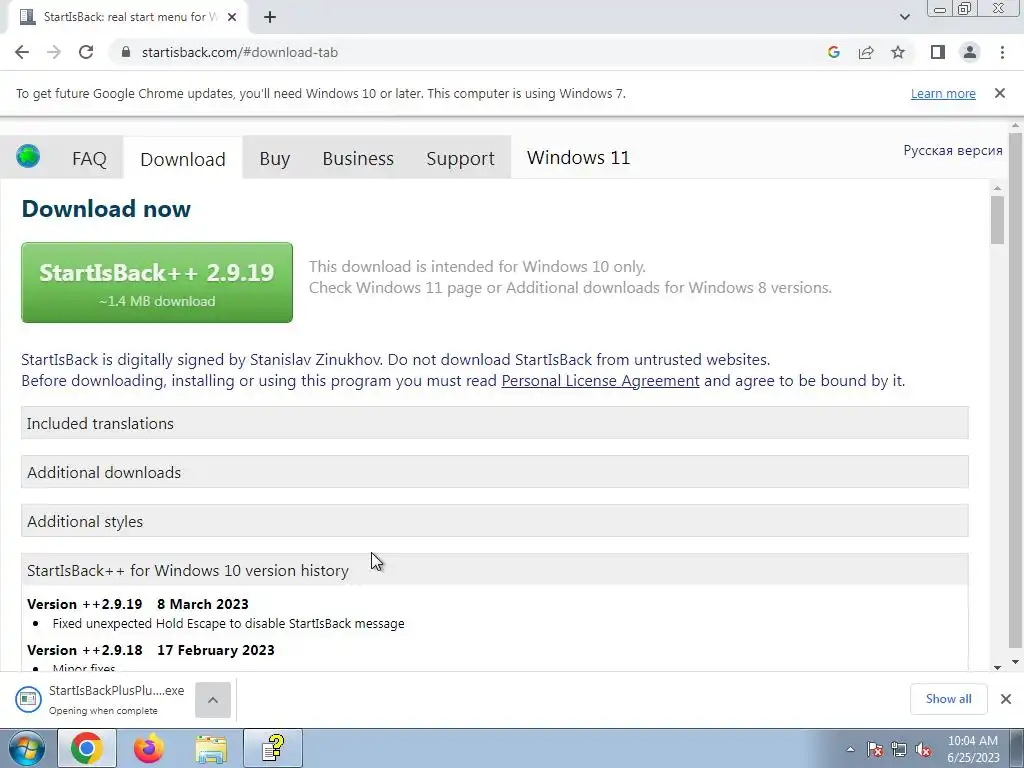This screenshot has height=768, width=1024.
Task: Show hidden tray icons arrow
Action: click(x=850, y=749)
